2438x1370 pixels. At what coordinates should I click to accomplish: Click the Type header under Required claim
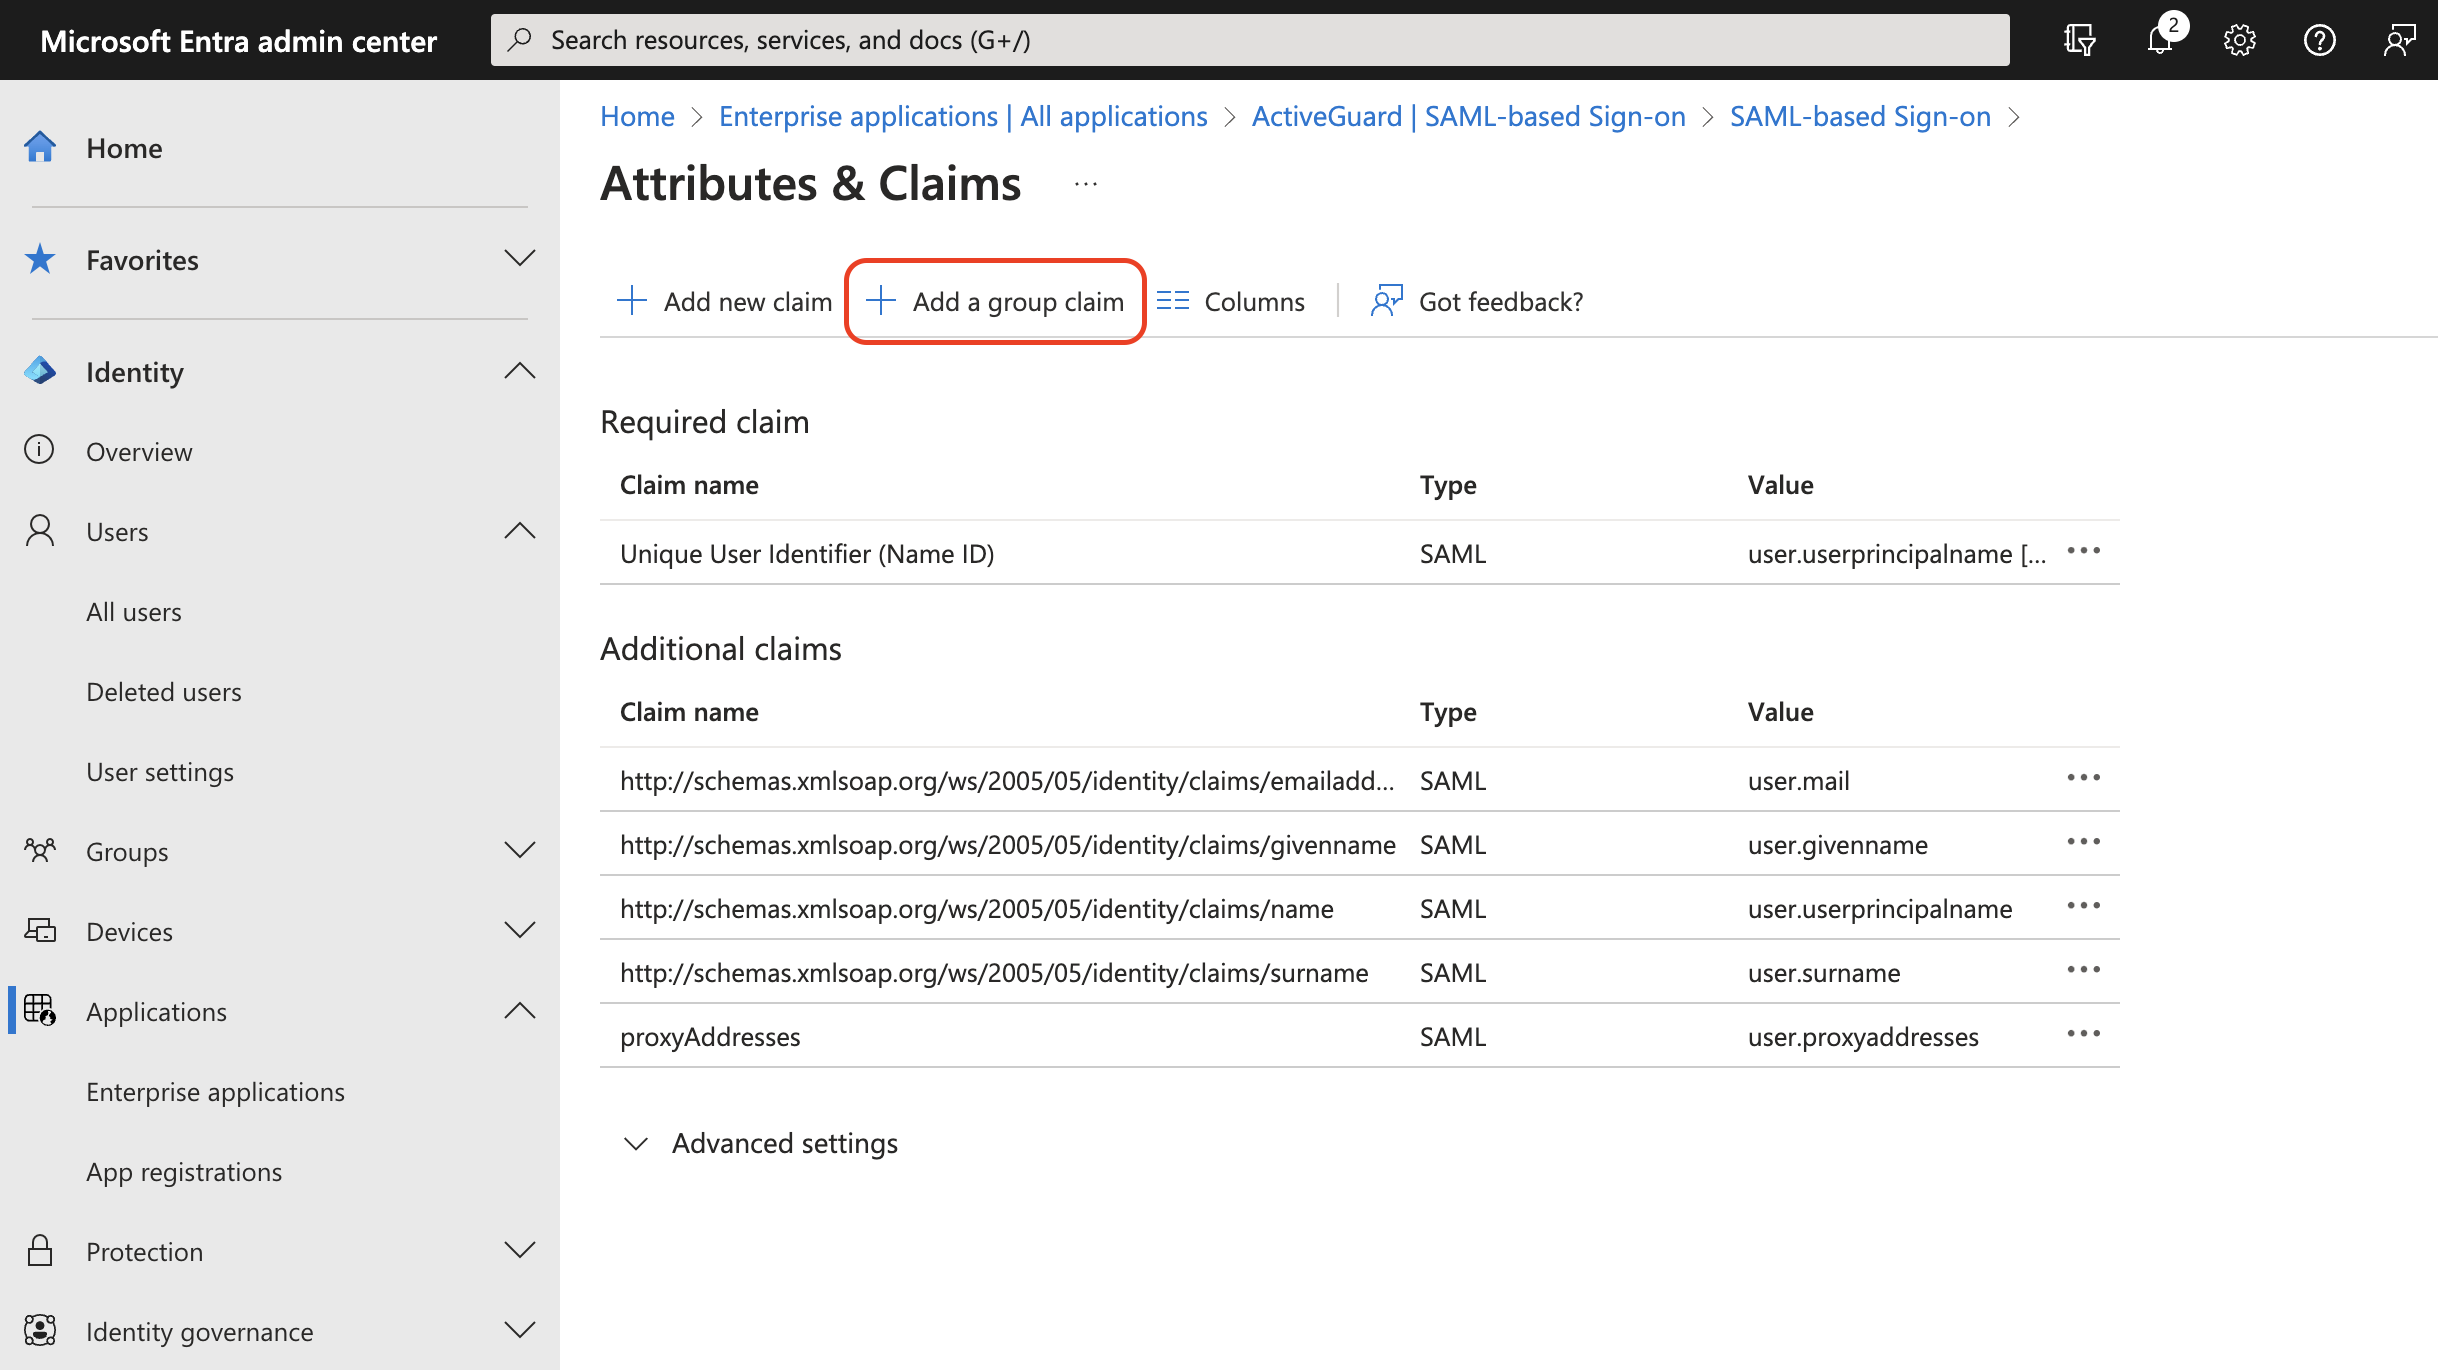coord(1448,485)
